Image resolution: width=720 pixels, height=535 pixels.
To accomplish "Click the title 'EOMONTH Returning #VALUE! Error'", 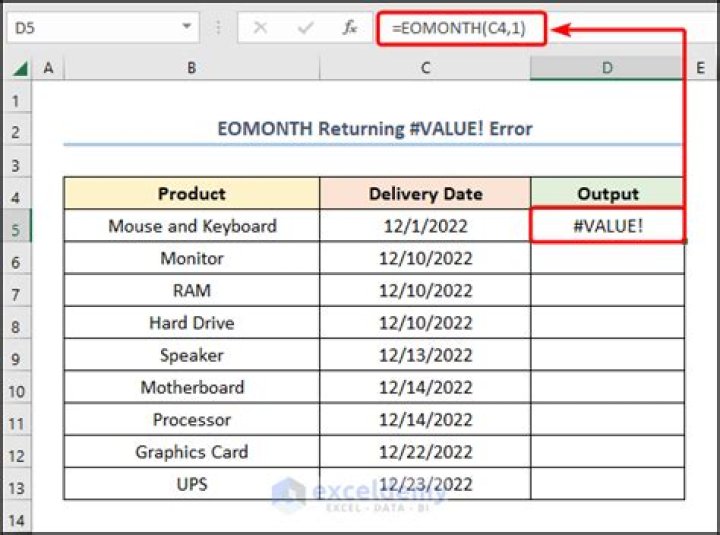I will coord(375,129).
